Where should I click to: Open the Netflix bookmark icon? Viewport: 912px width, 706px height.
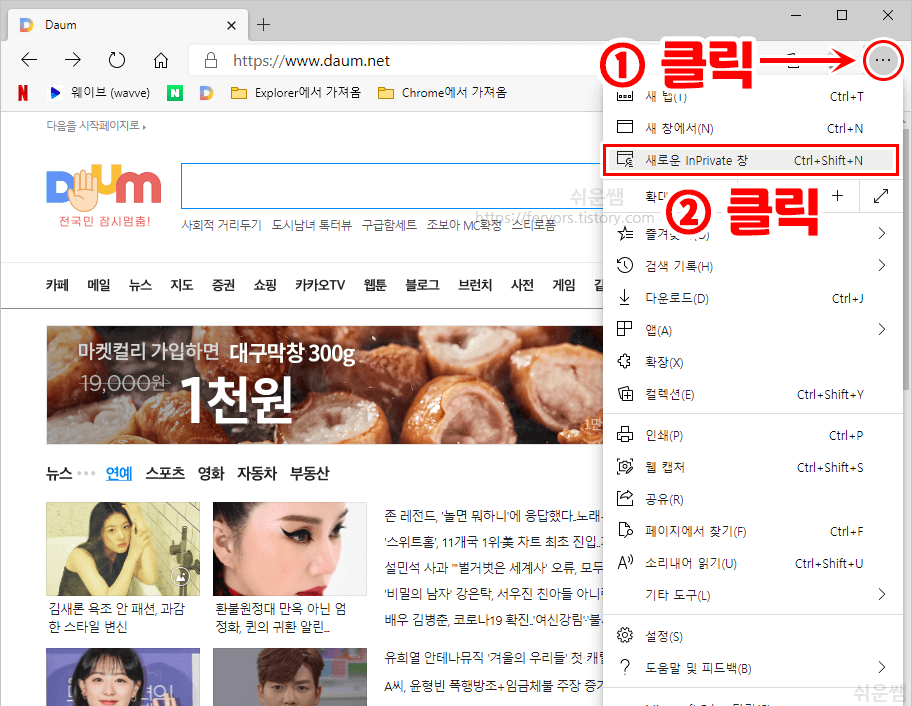click(x=23, y=92)
